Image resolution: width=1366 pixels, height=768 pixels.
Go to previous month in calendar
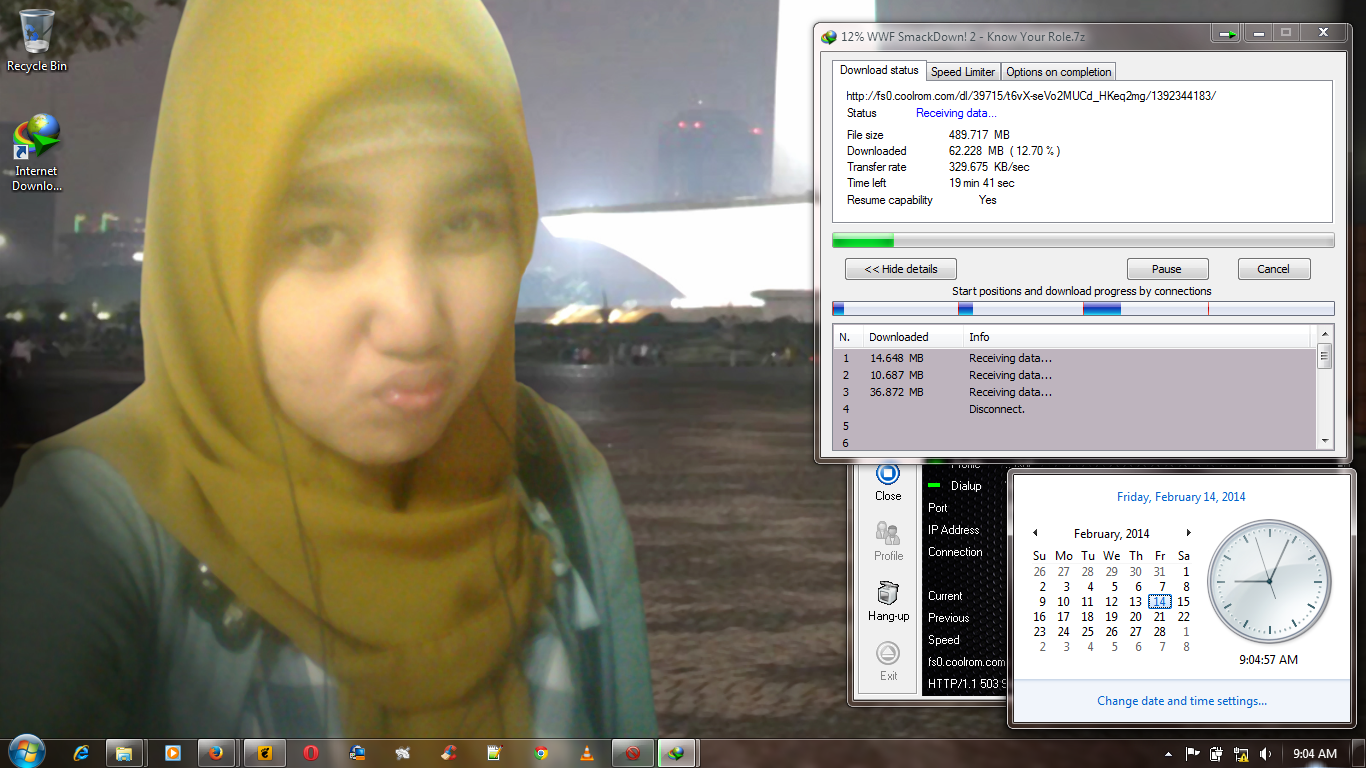(1035, 533)
